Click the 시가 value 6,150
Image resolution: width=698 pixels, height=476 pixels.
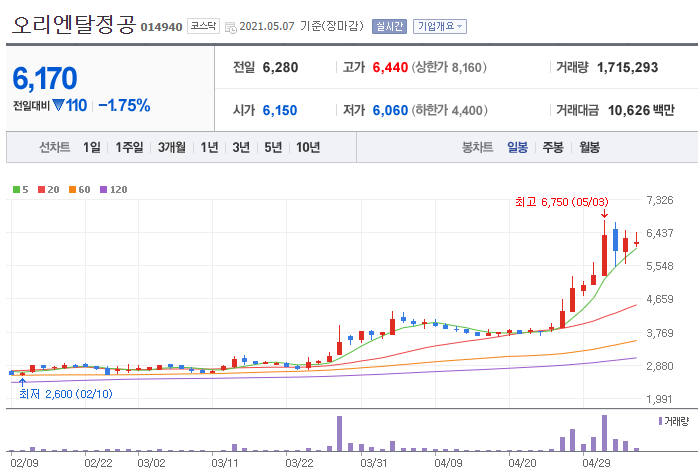(280, 110)
